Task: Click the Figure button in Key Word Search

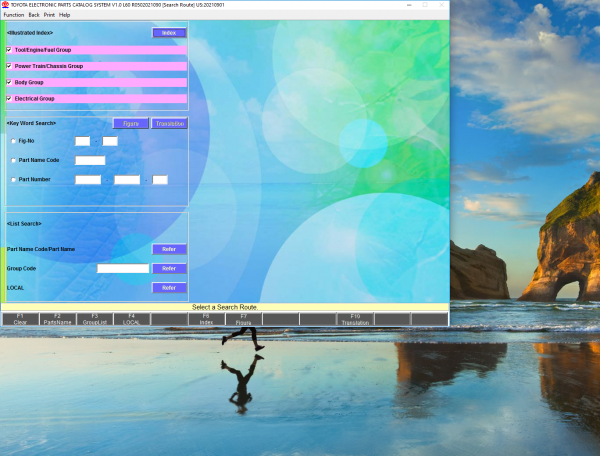Action: coord(130,124)
